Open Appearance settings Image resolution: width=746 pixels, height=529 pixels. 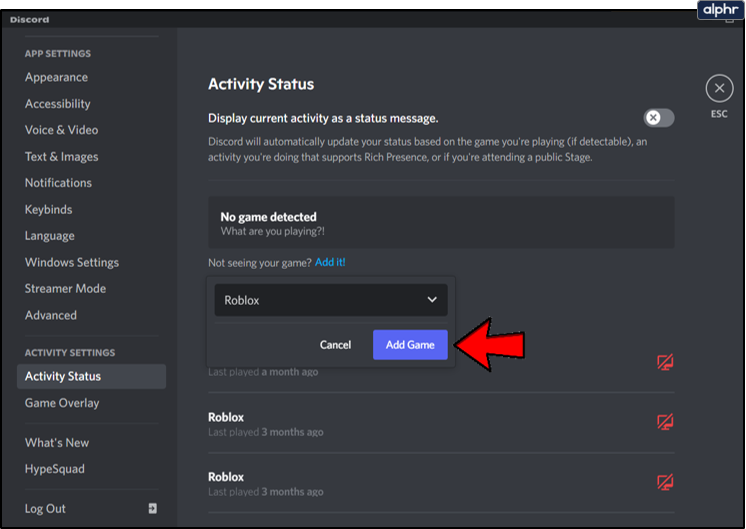click(56, 77)
